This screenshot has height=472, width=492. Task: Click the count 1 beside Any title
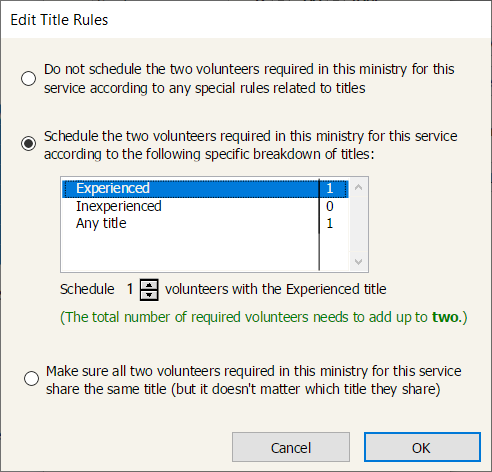(330, 224)
